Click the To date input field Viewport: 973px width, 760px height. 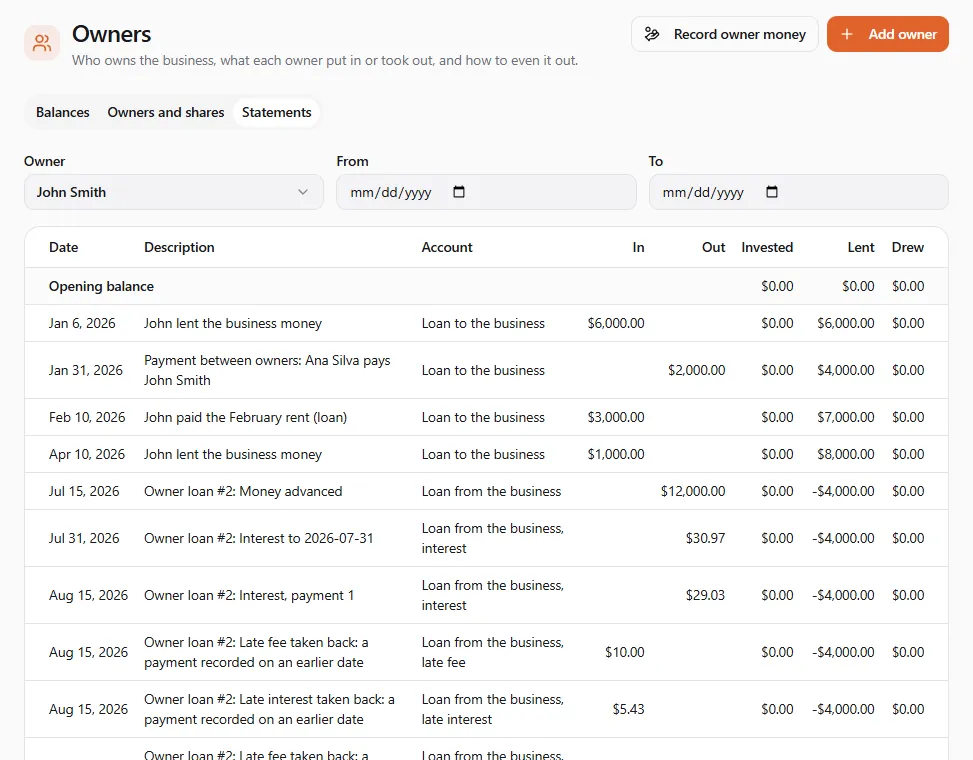[799, 192]
